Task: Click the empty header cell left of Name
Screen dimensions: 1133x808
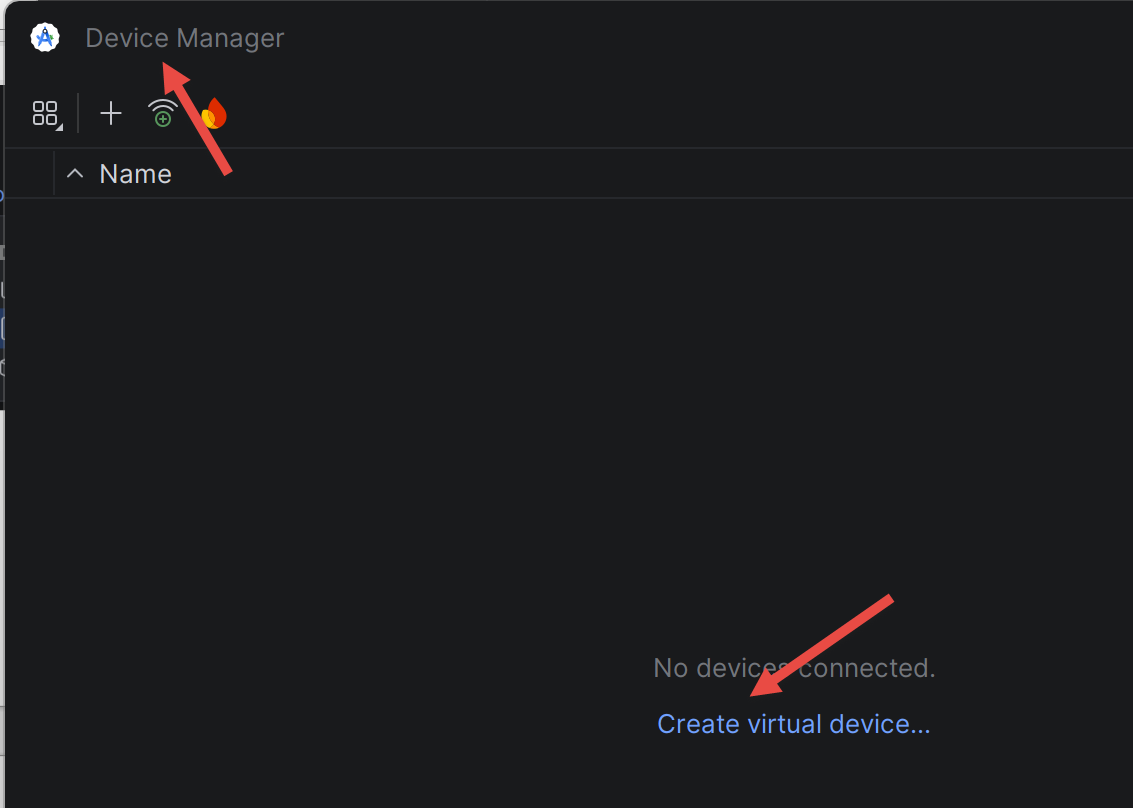Action: pos(30,173)
